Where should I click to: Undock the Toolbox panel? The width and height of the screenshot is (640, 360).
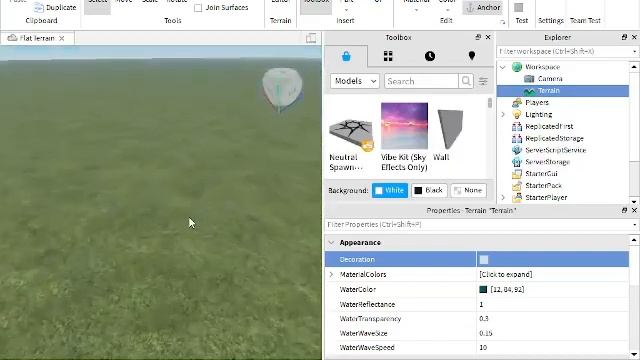(478, 37)
